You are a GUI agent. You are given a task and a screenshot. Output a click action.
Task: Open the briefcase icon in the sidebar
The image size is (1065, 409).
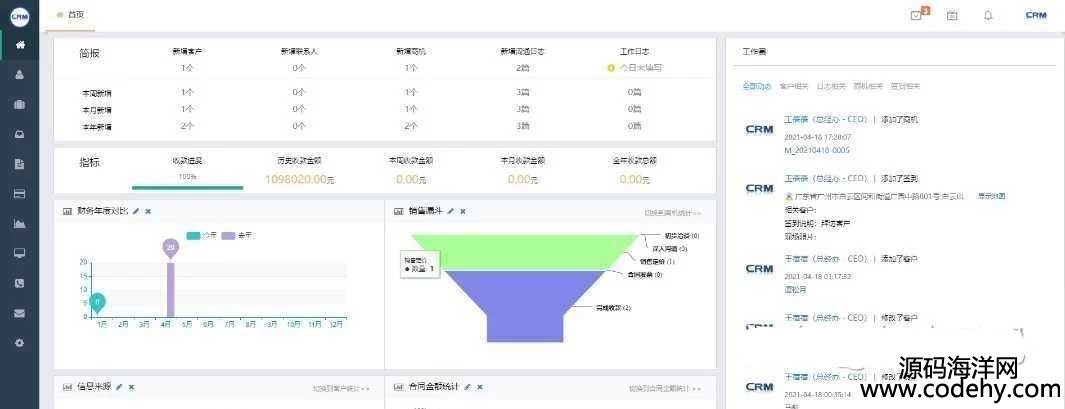click(x=20, y=104)
